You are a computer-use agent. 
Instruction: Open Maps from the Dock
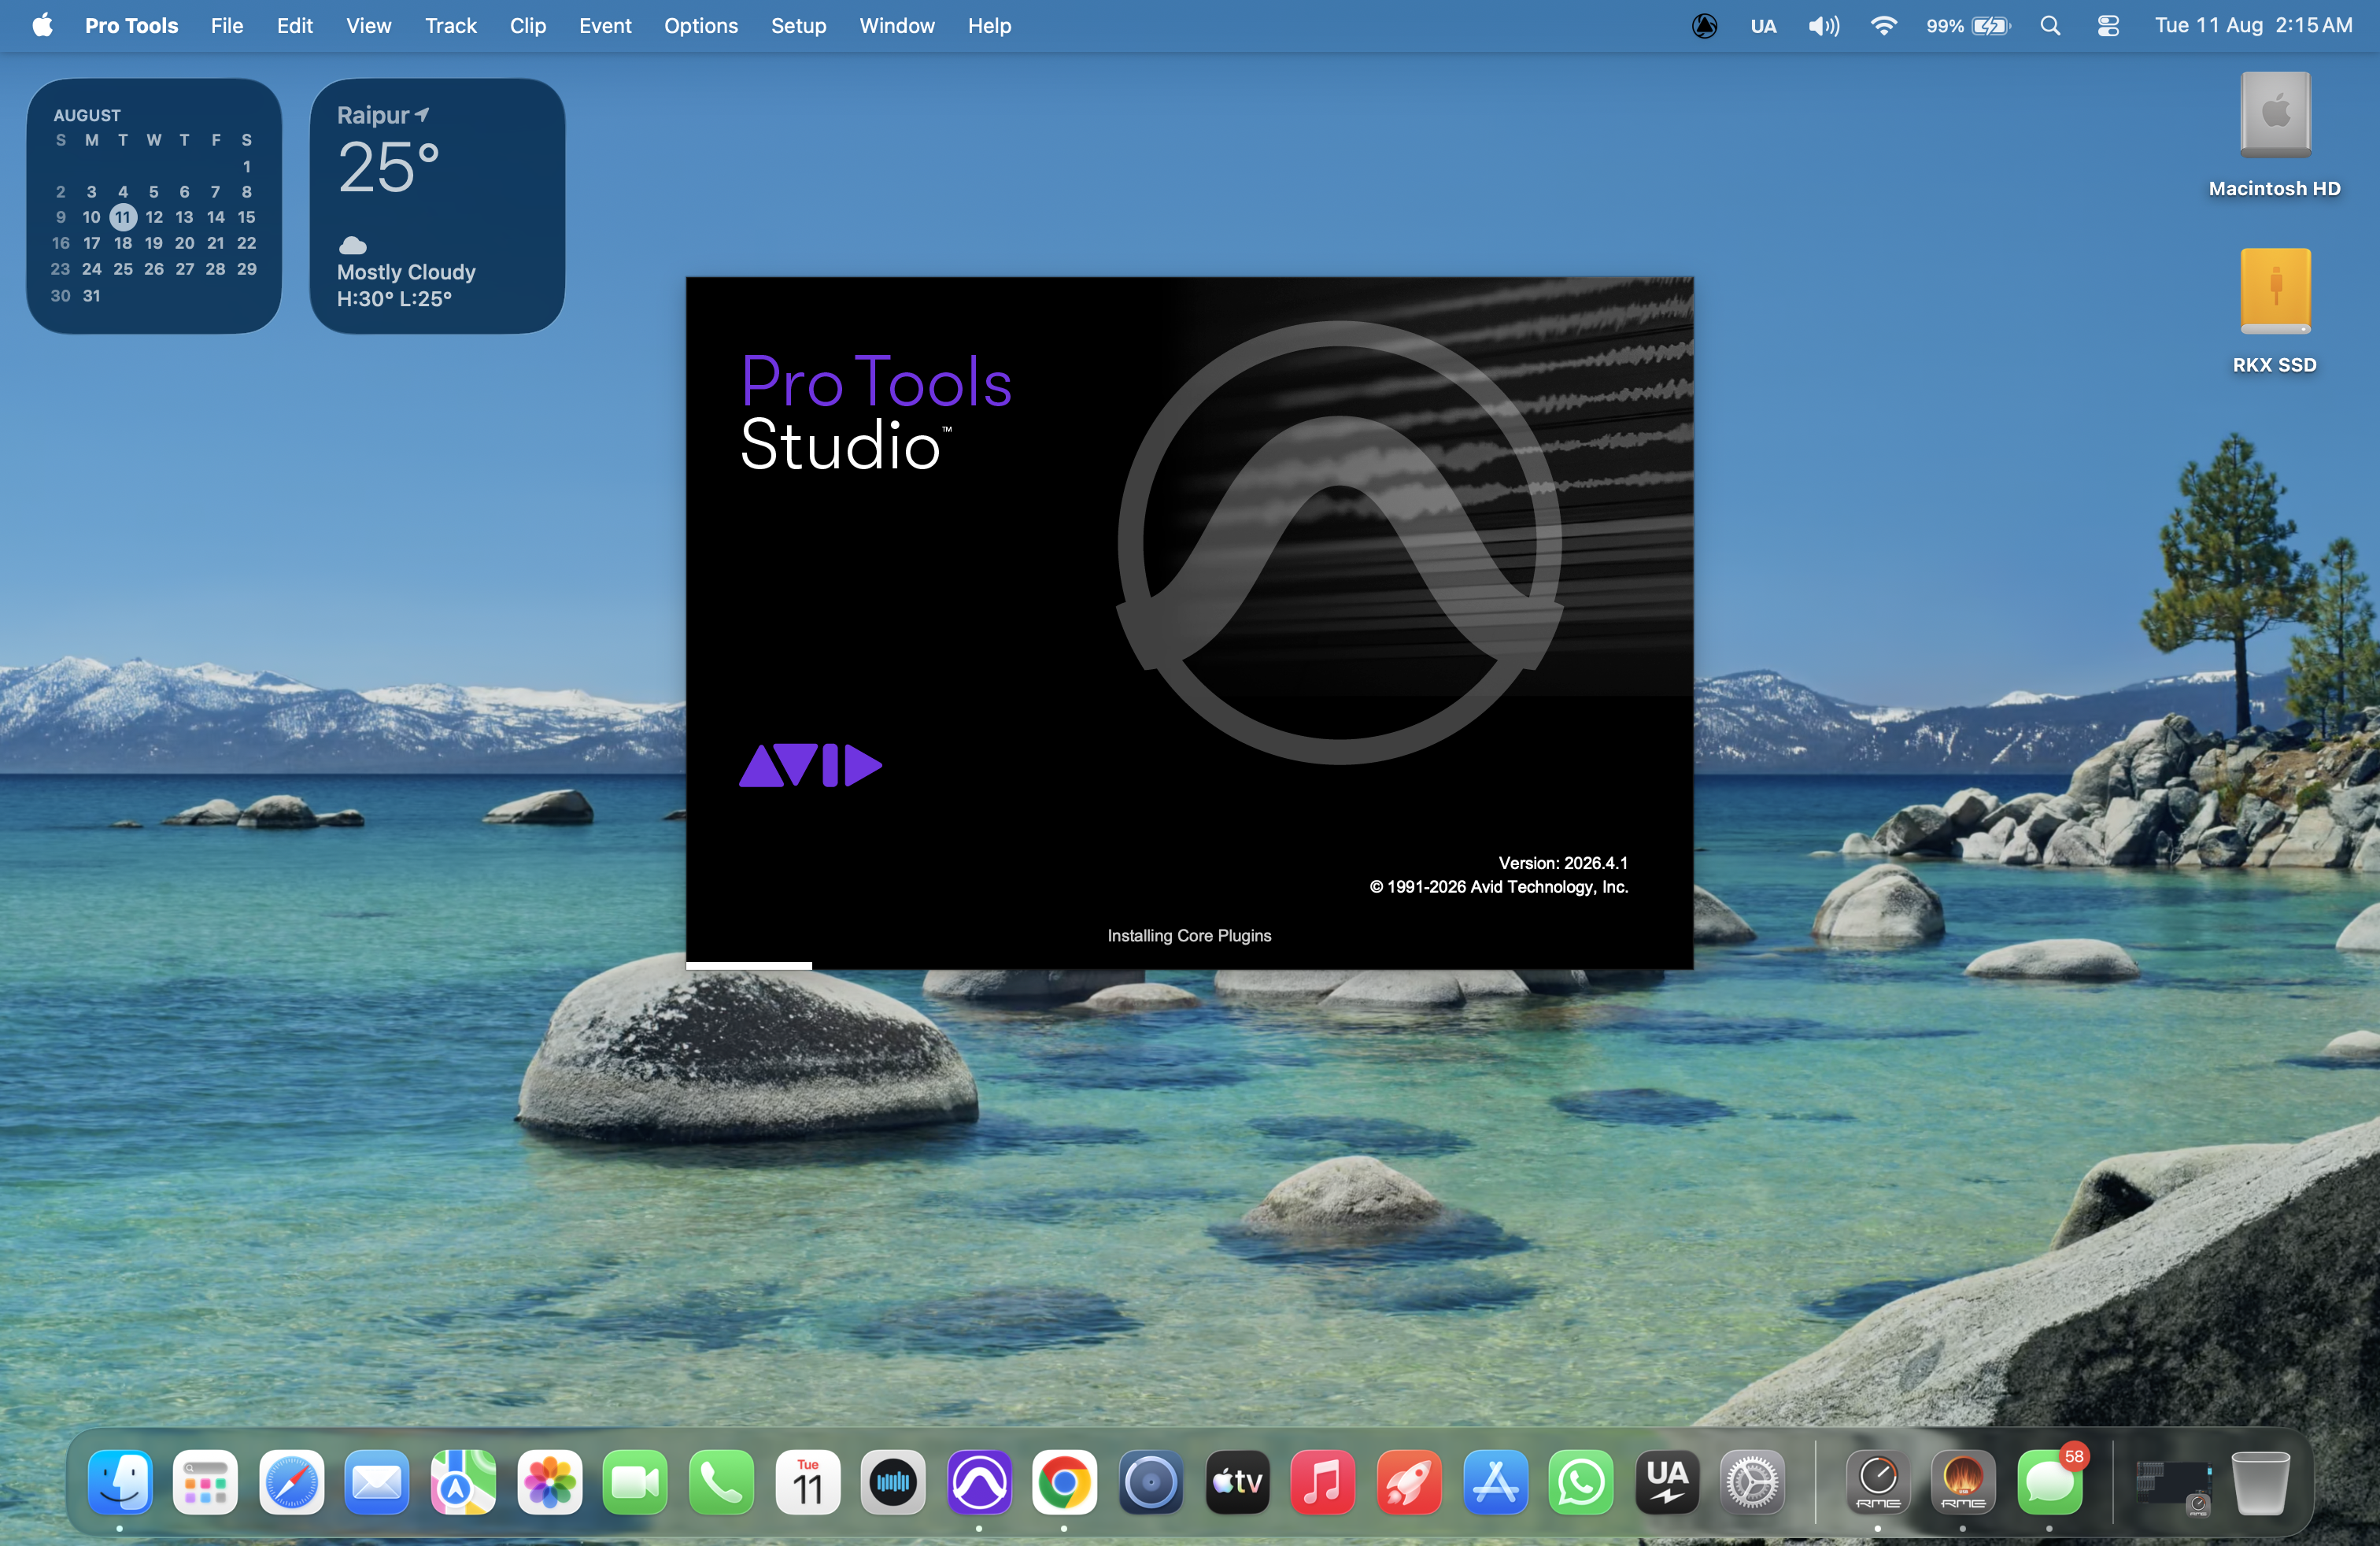pyautogui.click(x=463, y=1482)
